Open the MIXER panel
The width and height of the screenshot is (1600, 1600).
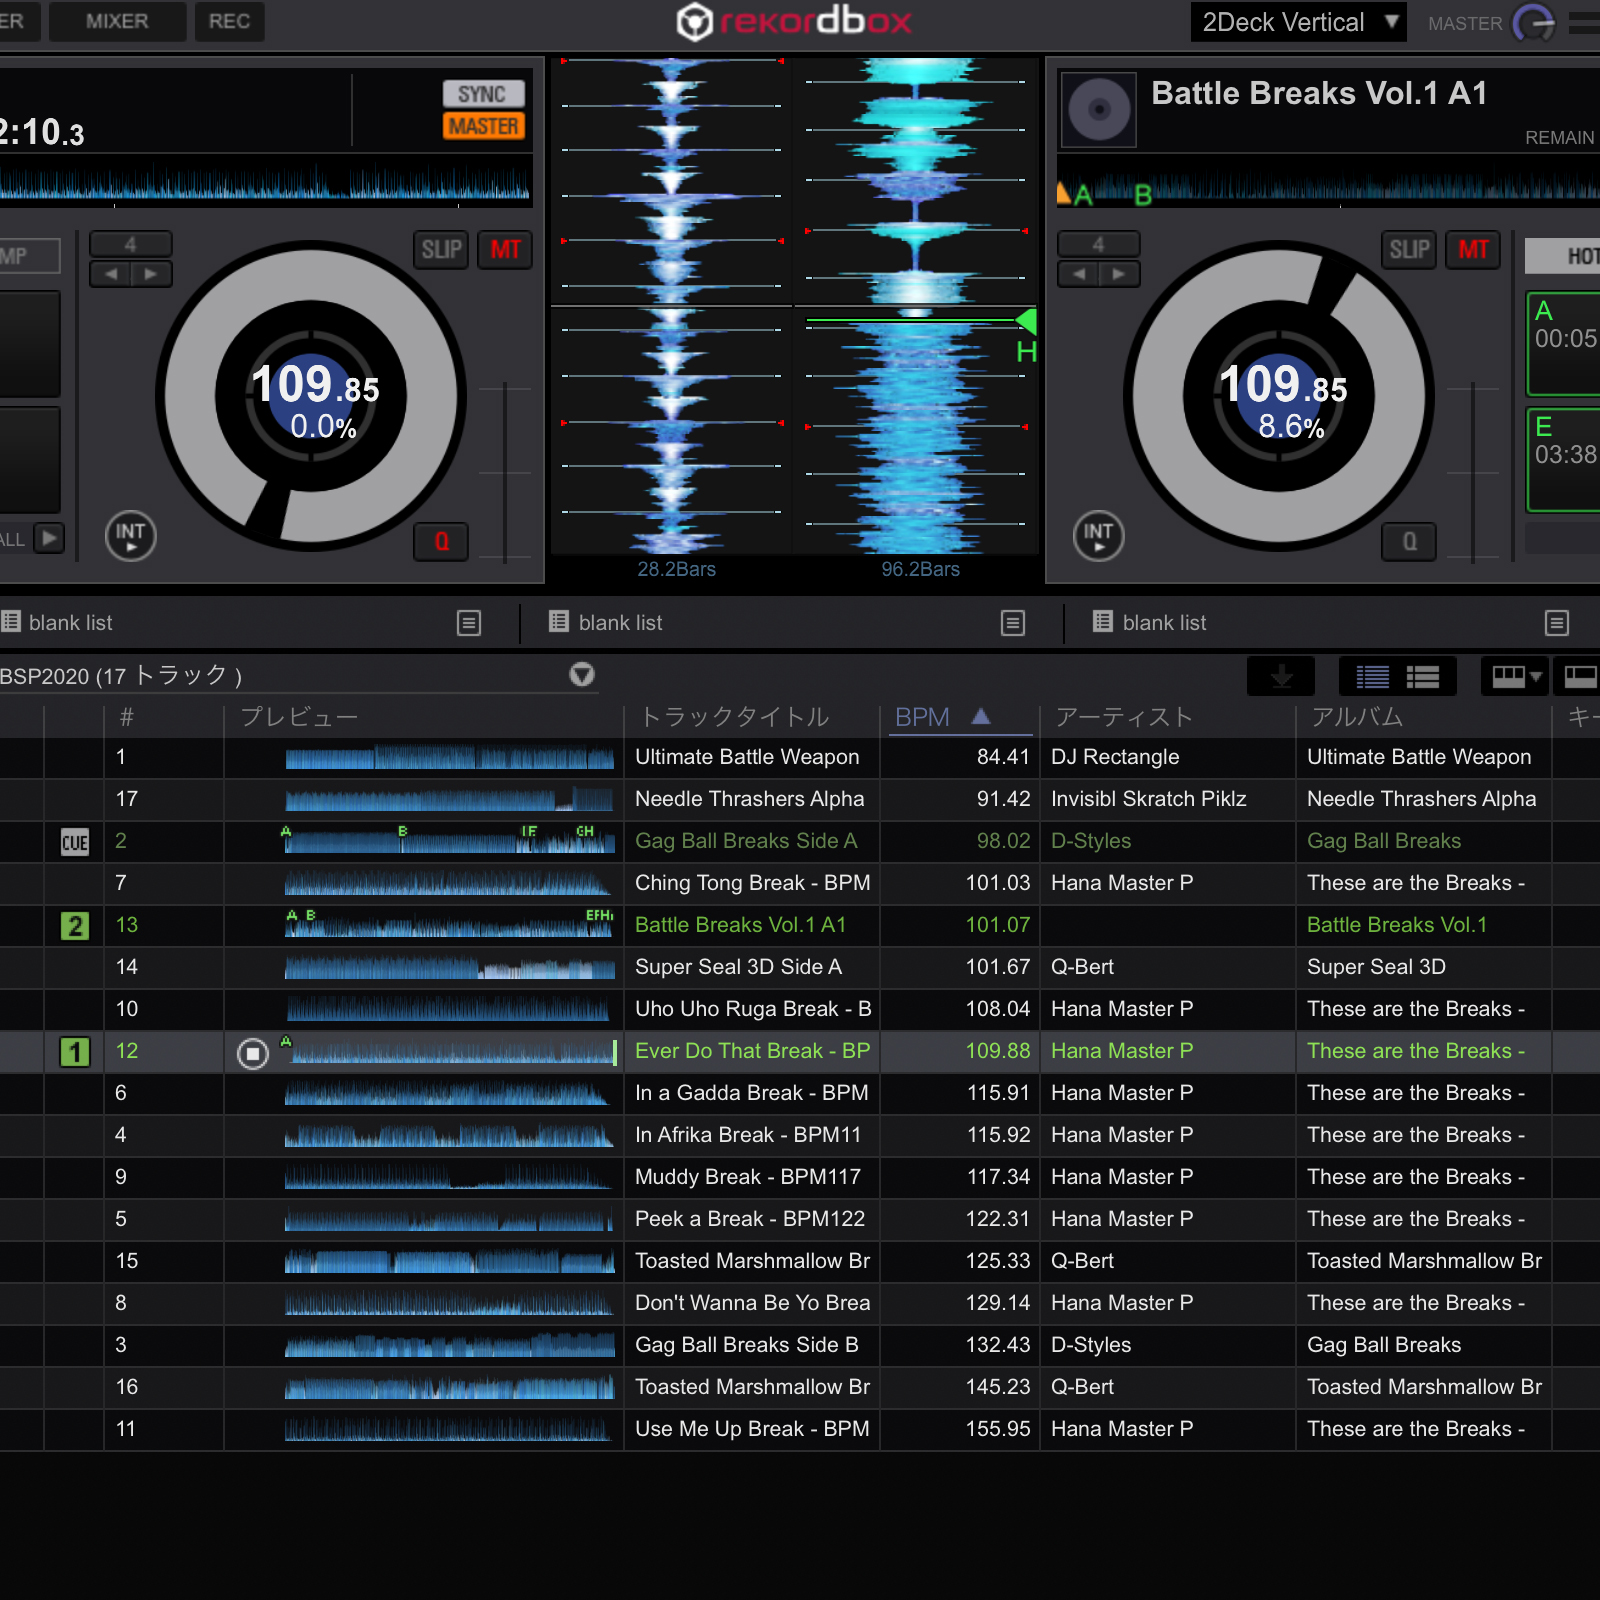117,21
